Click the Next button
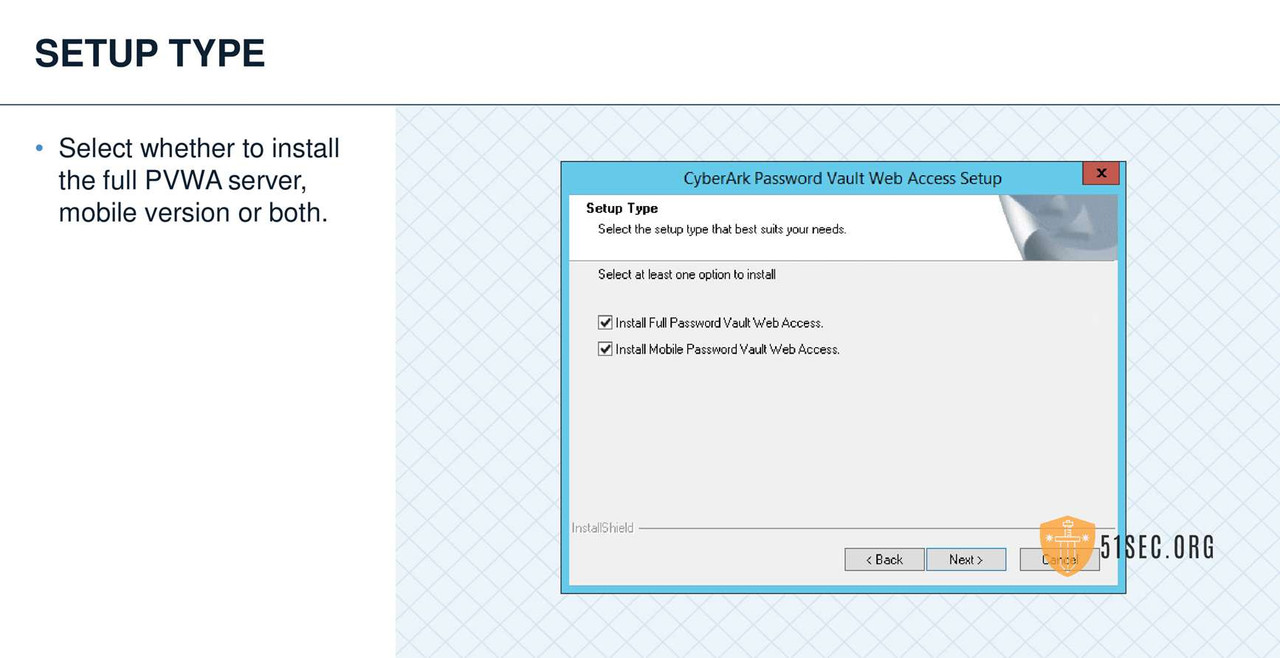Screen dimensions: 1280x658 [965, 560]
